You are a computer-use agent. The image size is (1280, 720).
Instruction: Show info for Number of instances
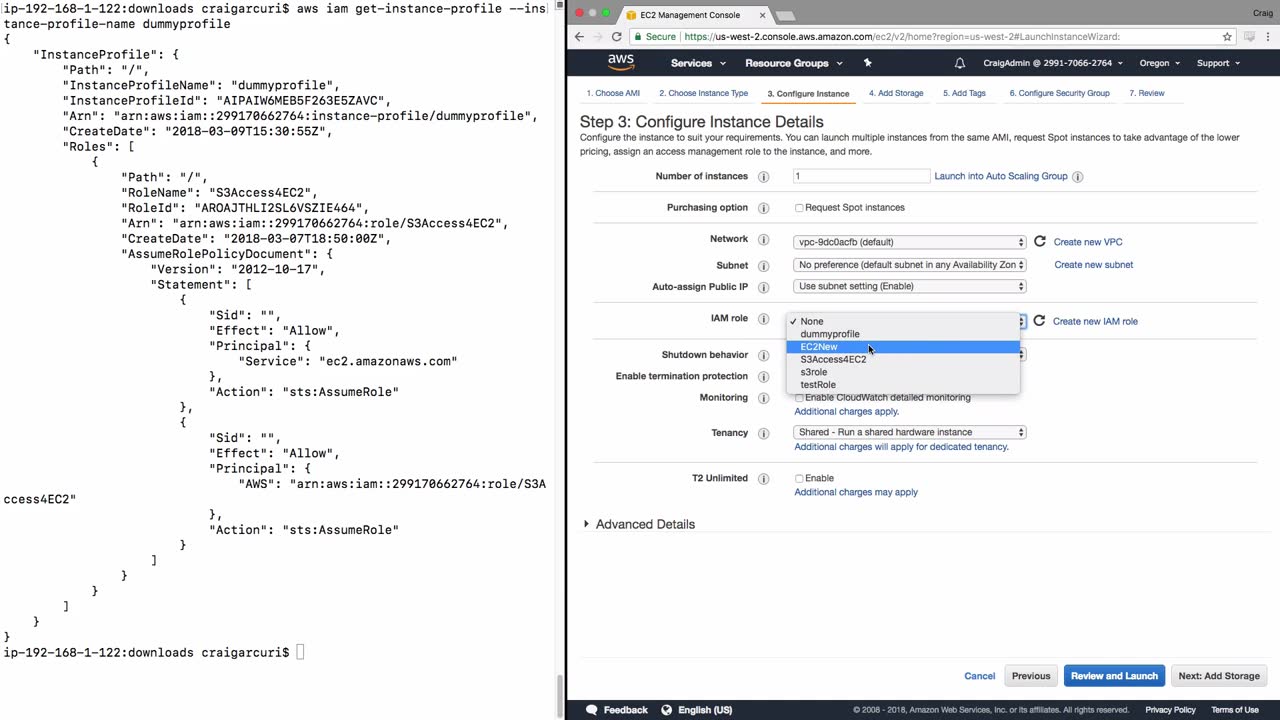763,177
